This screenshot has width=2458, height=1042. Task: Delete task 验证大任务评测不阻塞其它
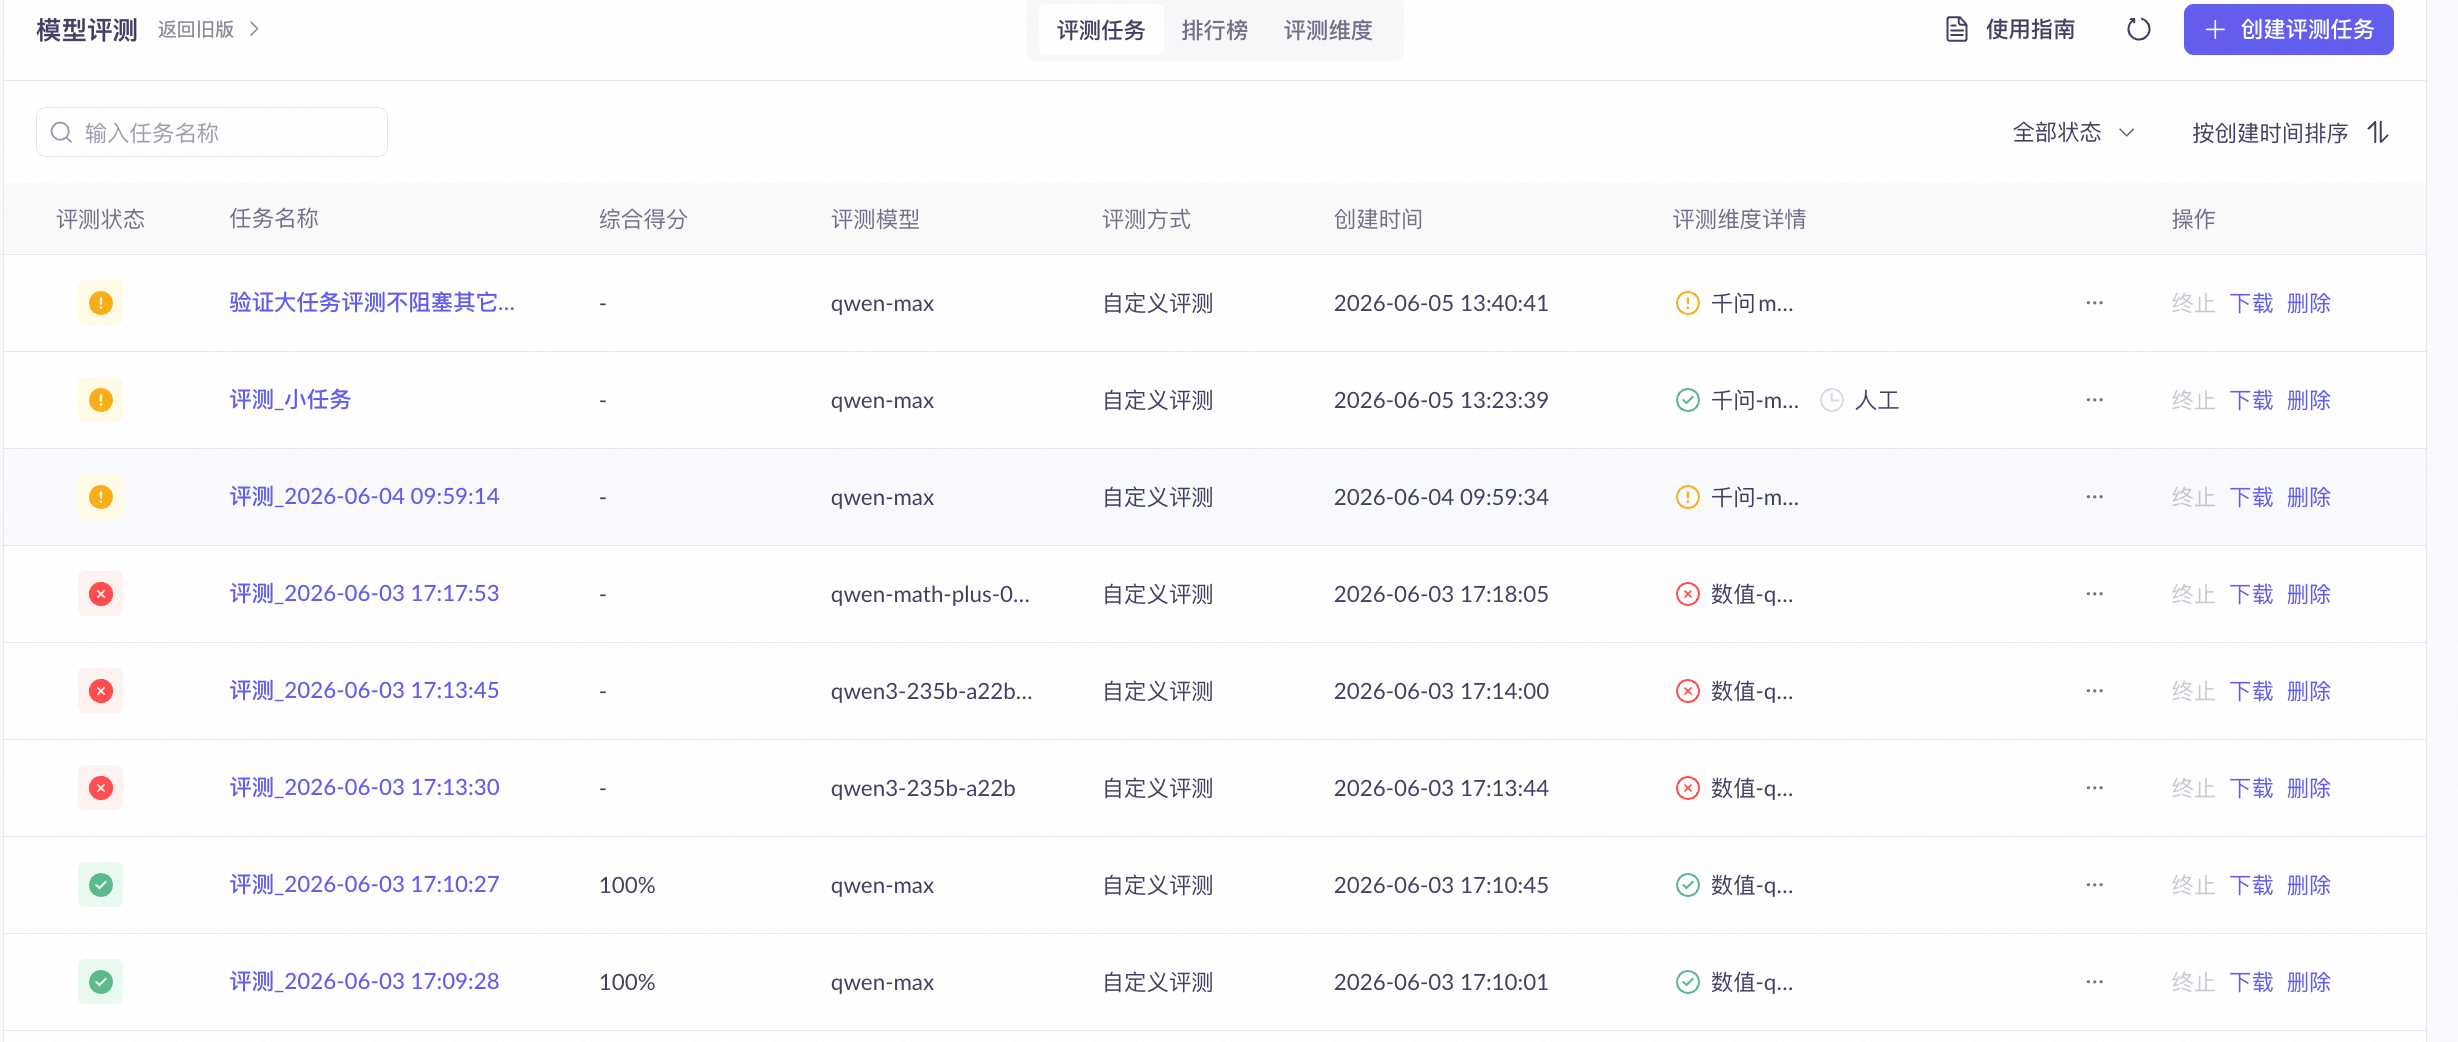pyautogui.click(x=2309, y=303)
